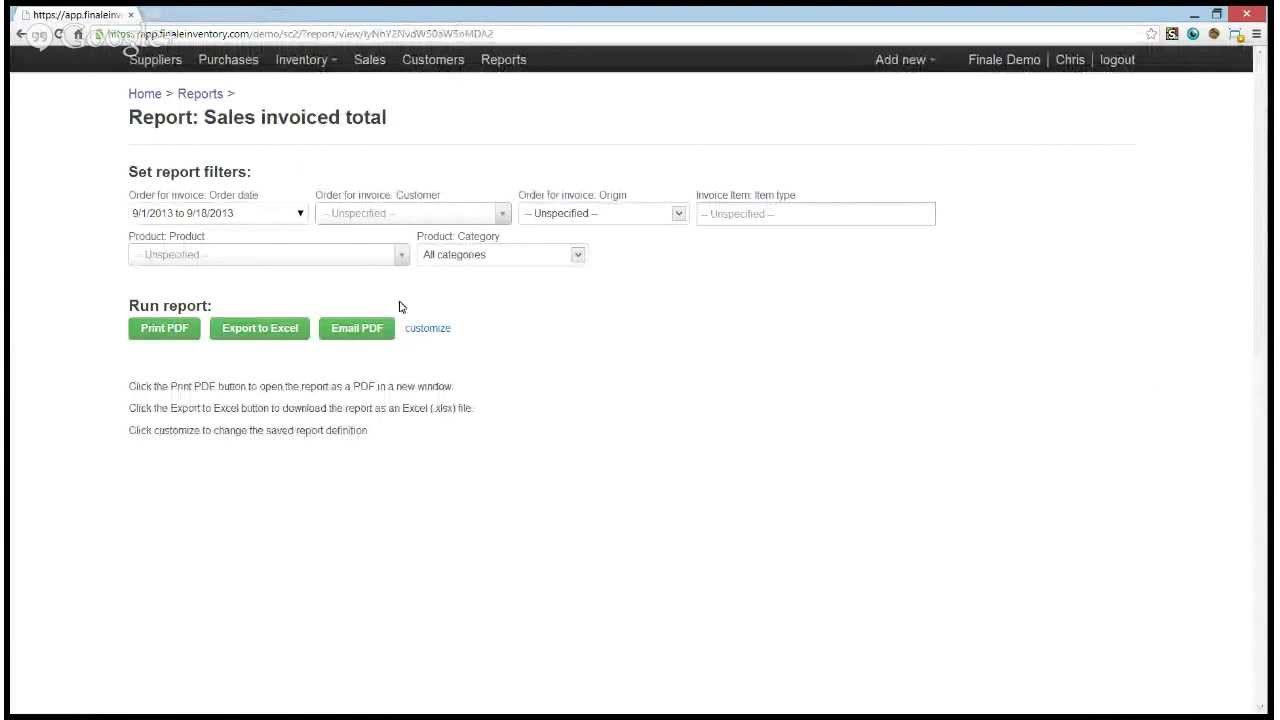
Task: Click the customize saved report instruction sentence
Action: (x=248, y=430)
